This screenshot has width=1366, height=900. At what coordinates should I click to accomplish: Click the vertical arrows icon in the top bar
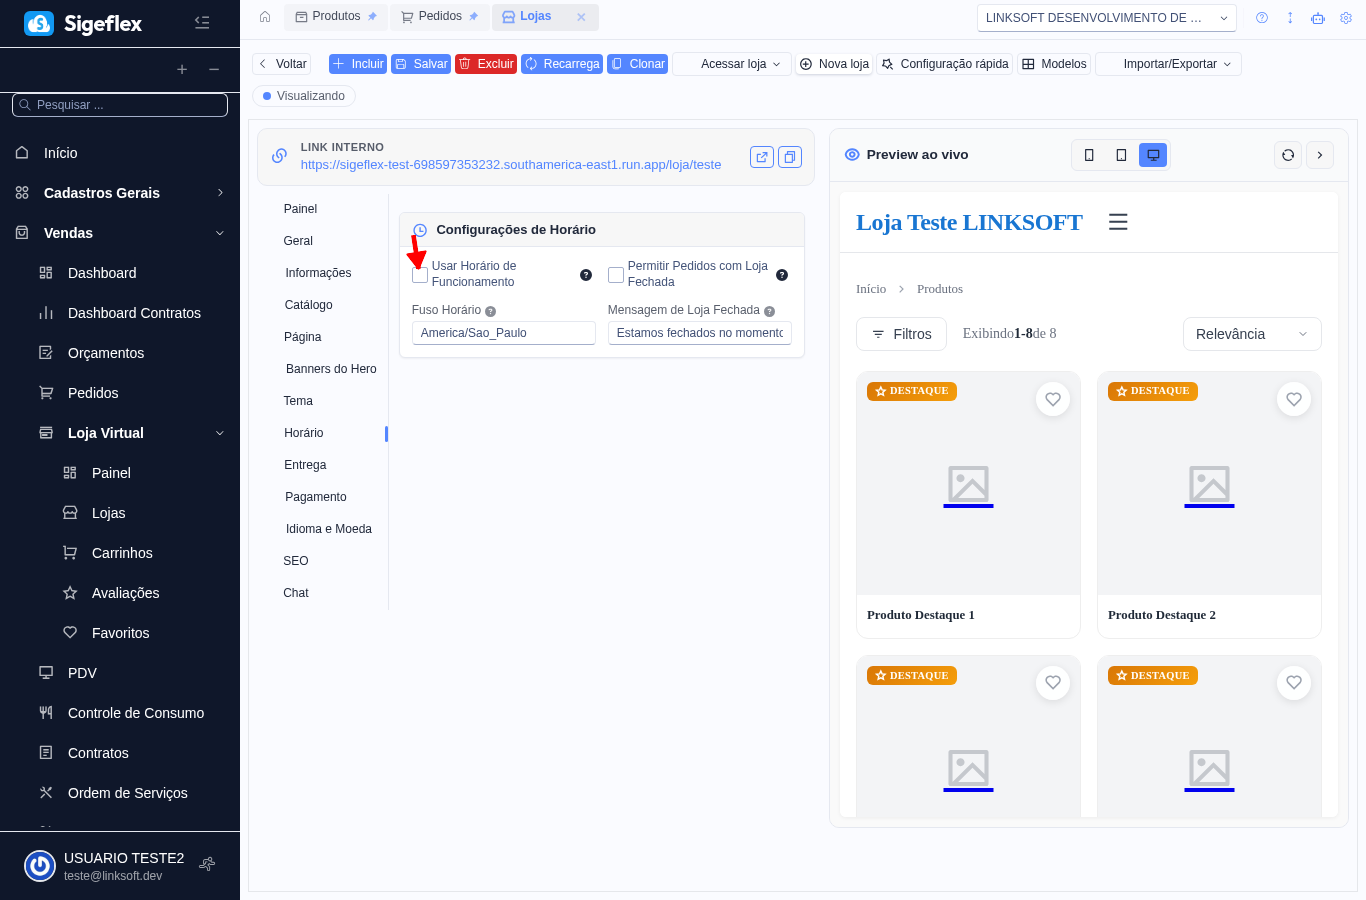pyautogui.click(x=1290, y=18)
